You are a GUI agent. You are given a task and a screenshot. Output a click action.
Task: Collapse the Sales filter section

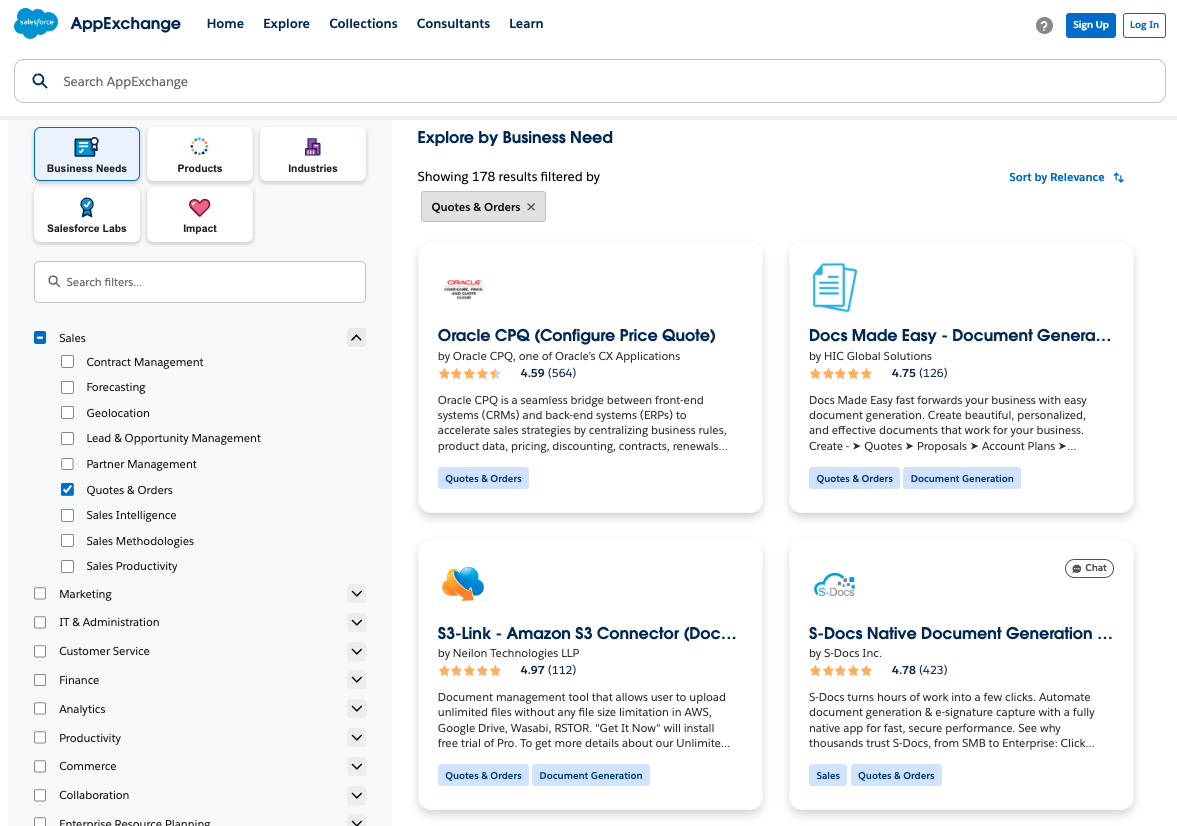tap(357, 338)
